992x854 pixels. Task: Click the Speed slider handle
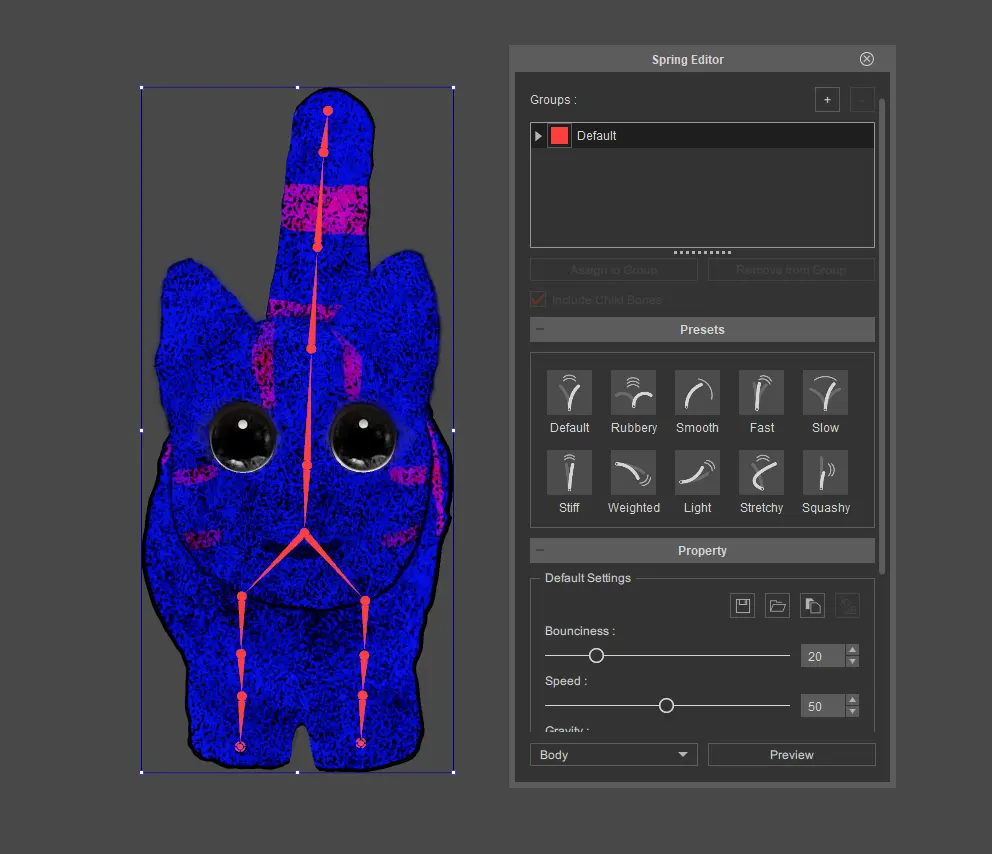point(666,705)
